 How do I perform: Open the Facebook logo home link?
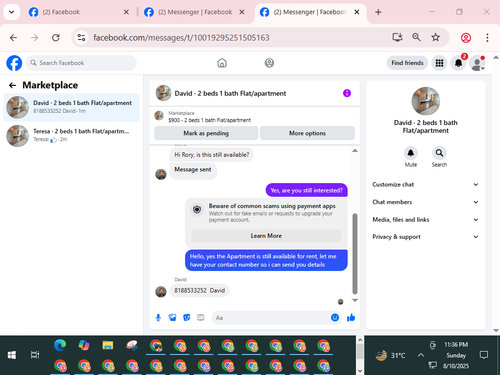point(14,63)
